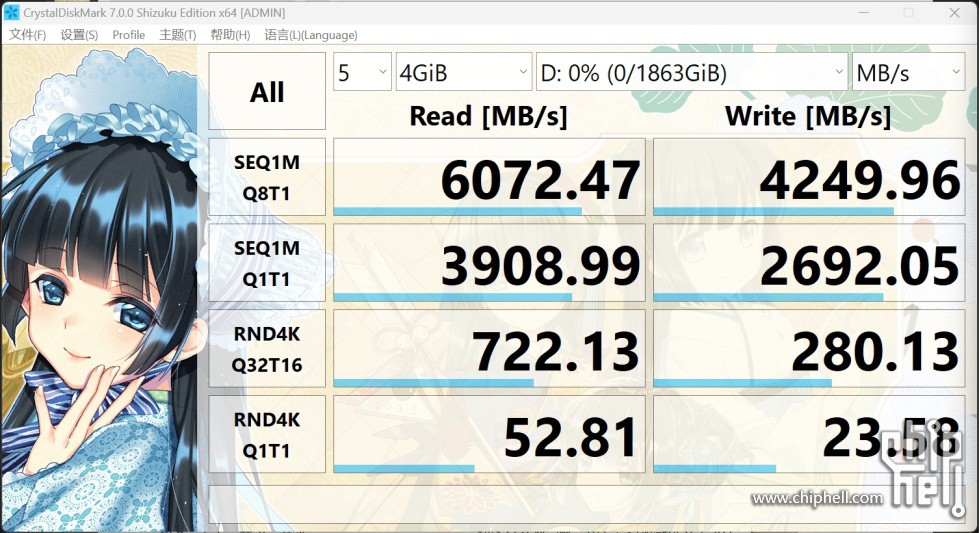This screenshot has height=533, width=979.
Task: Click the RND4K Q1T1 read result 52.81
Action: click(490, 434)
